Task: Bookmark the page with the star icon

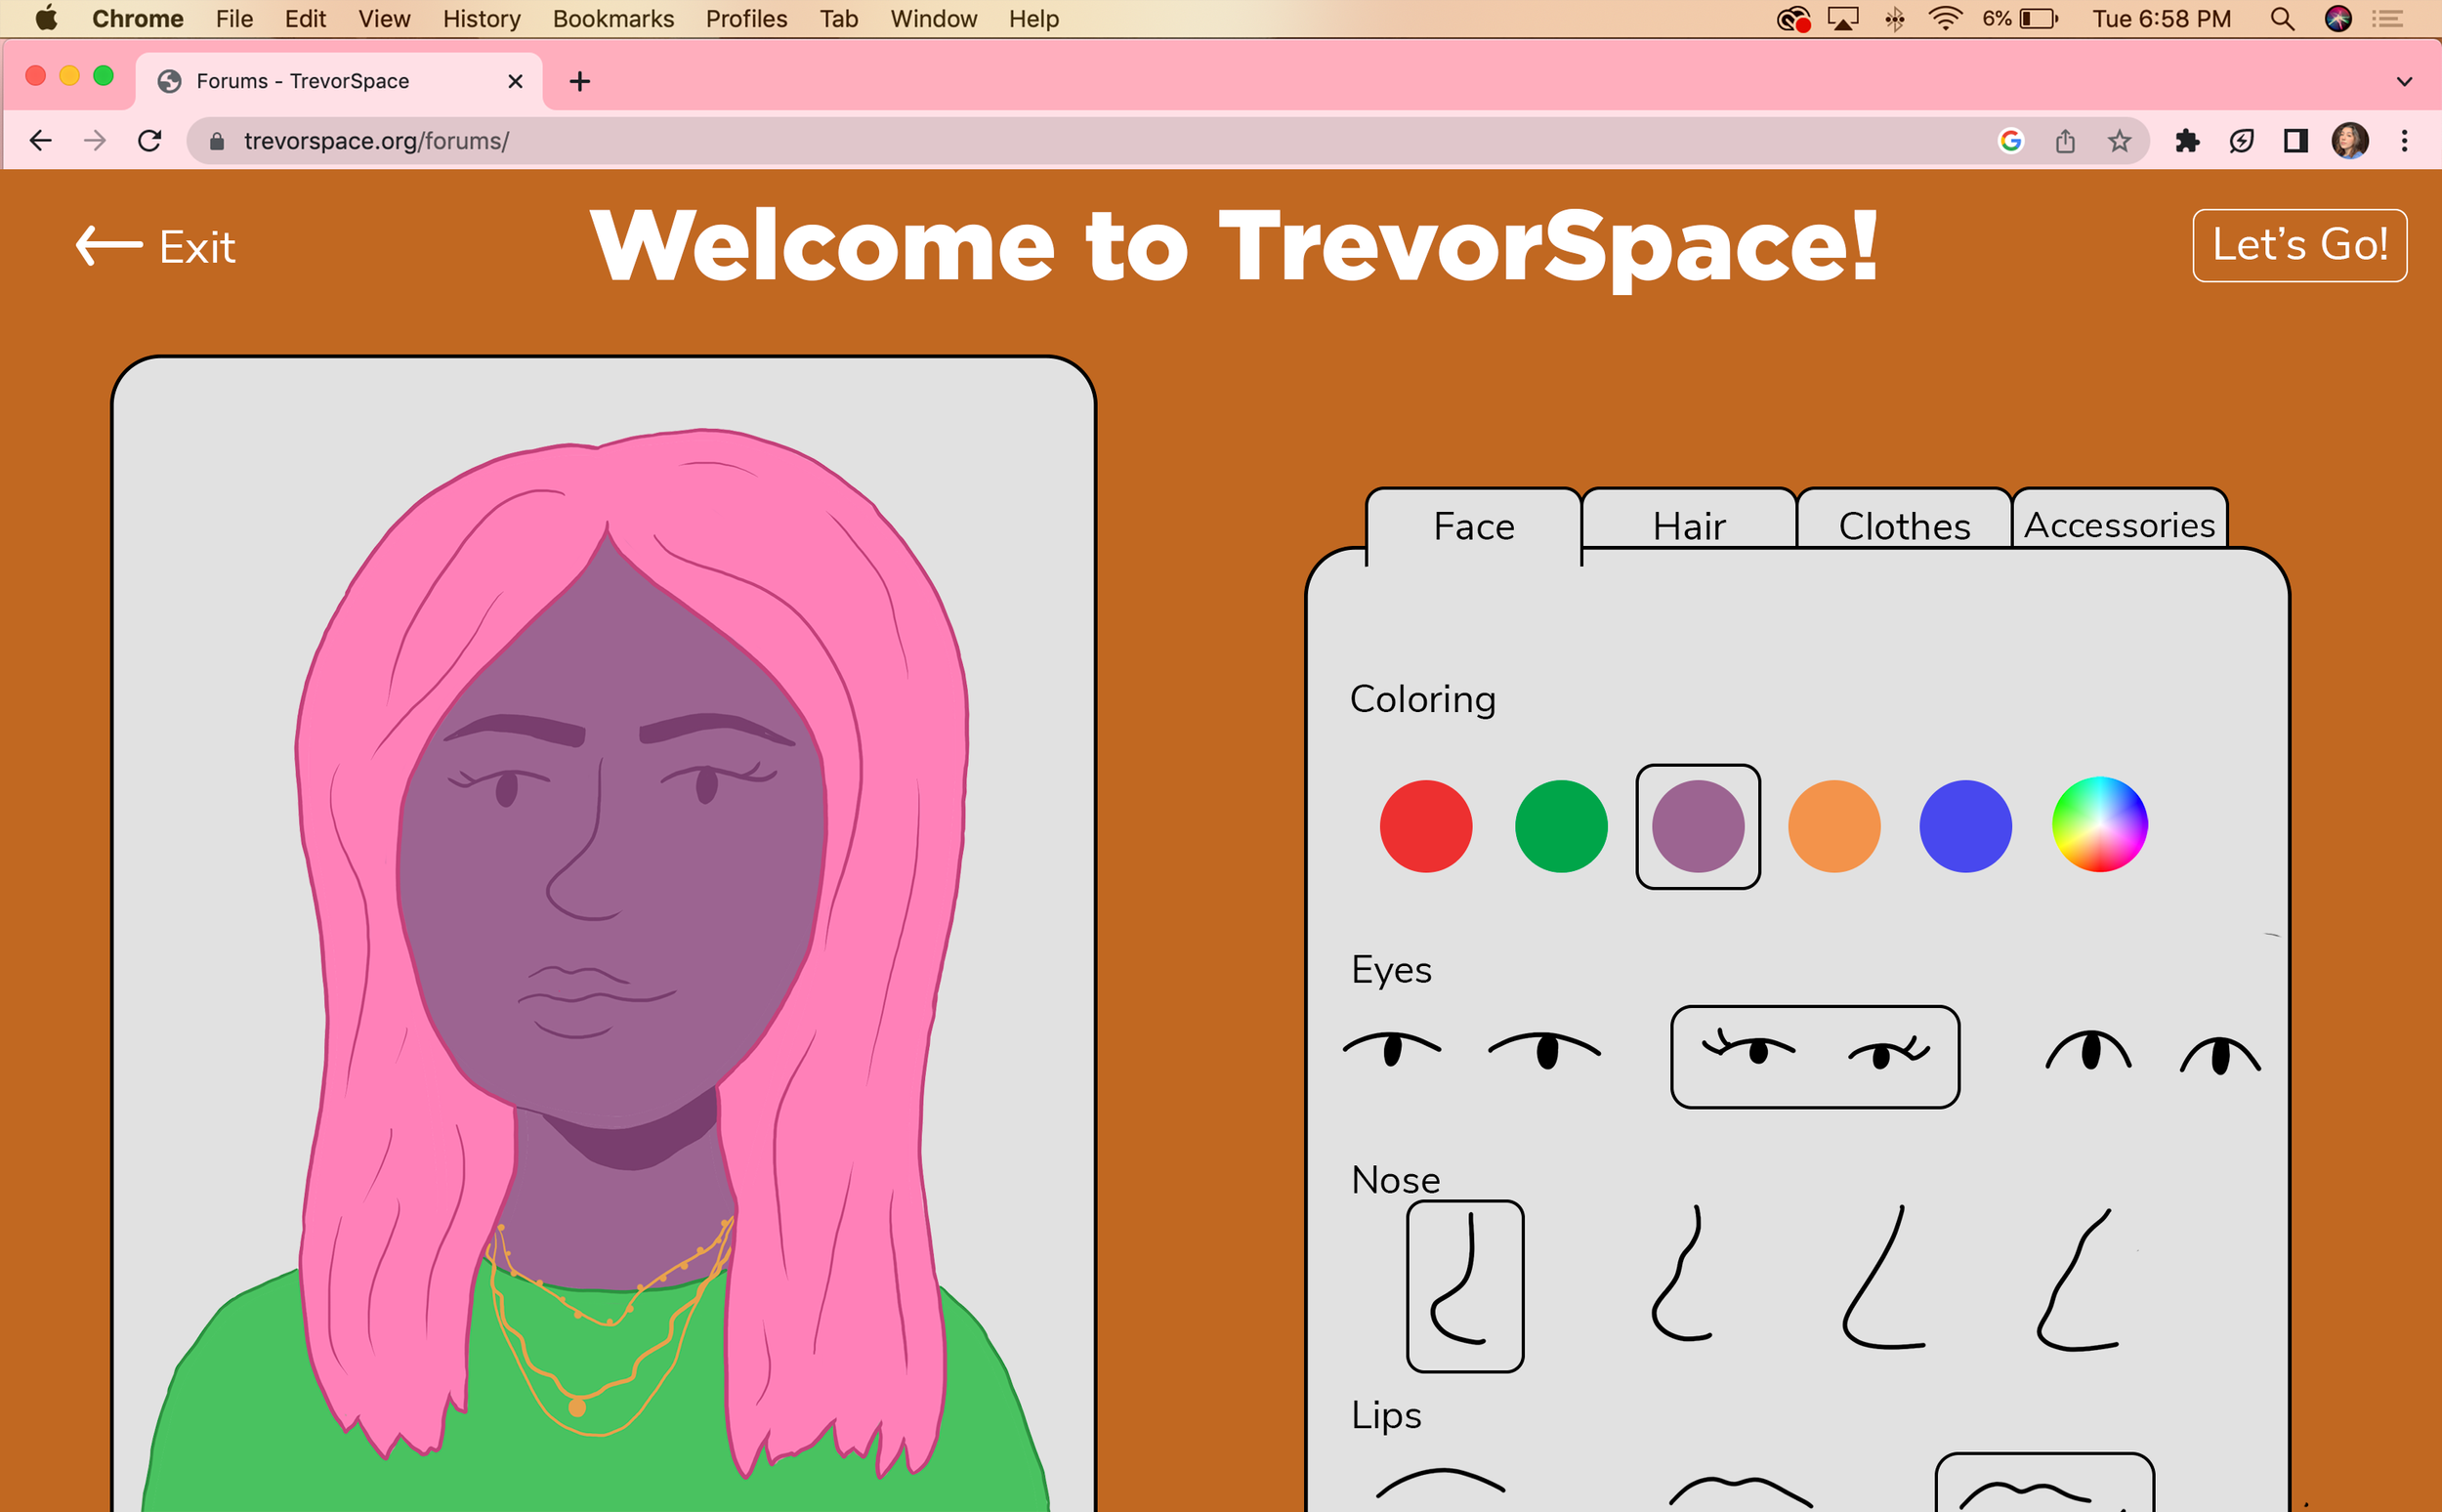Action: [x=2120, y=140]
